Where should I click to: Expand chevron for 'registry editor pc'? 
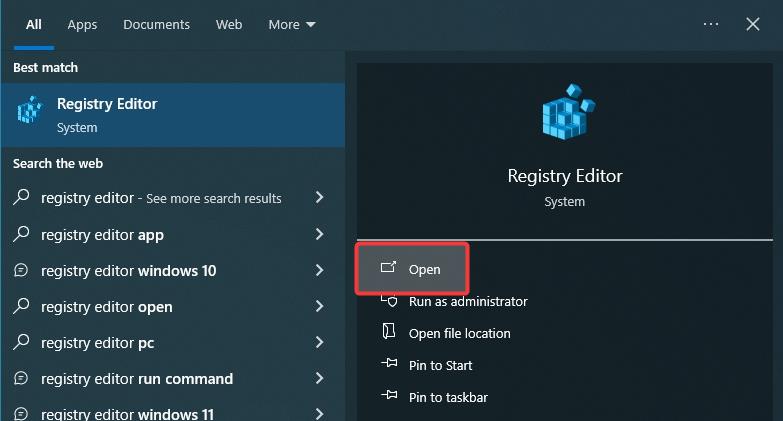320,342
